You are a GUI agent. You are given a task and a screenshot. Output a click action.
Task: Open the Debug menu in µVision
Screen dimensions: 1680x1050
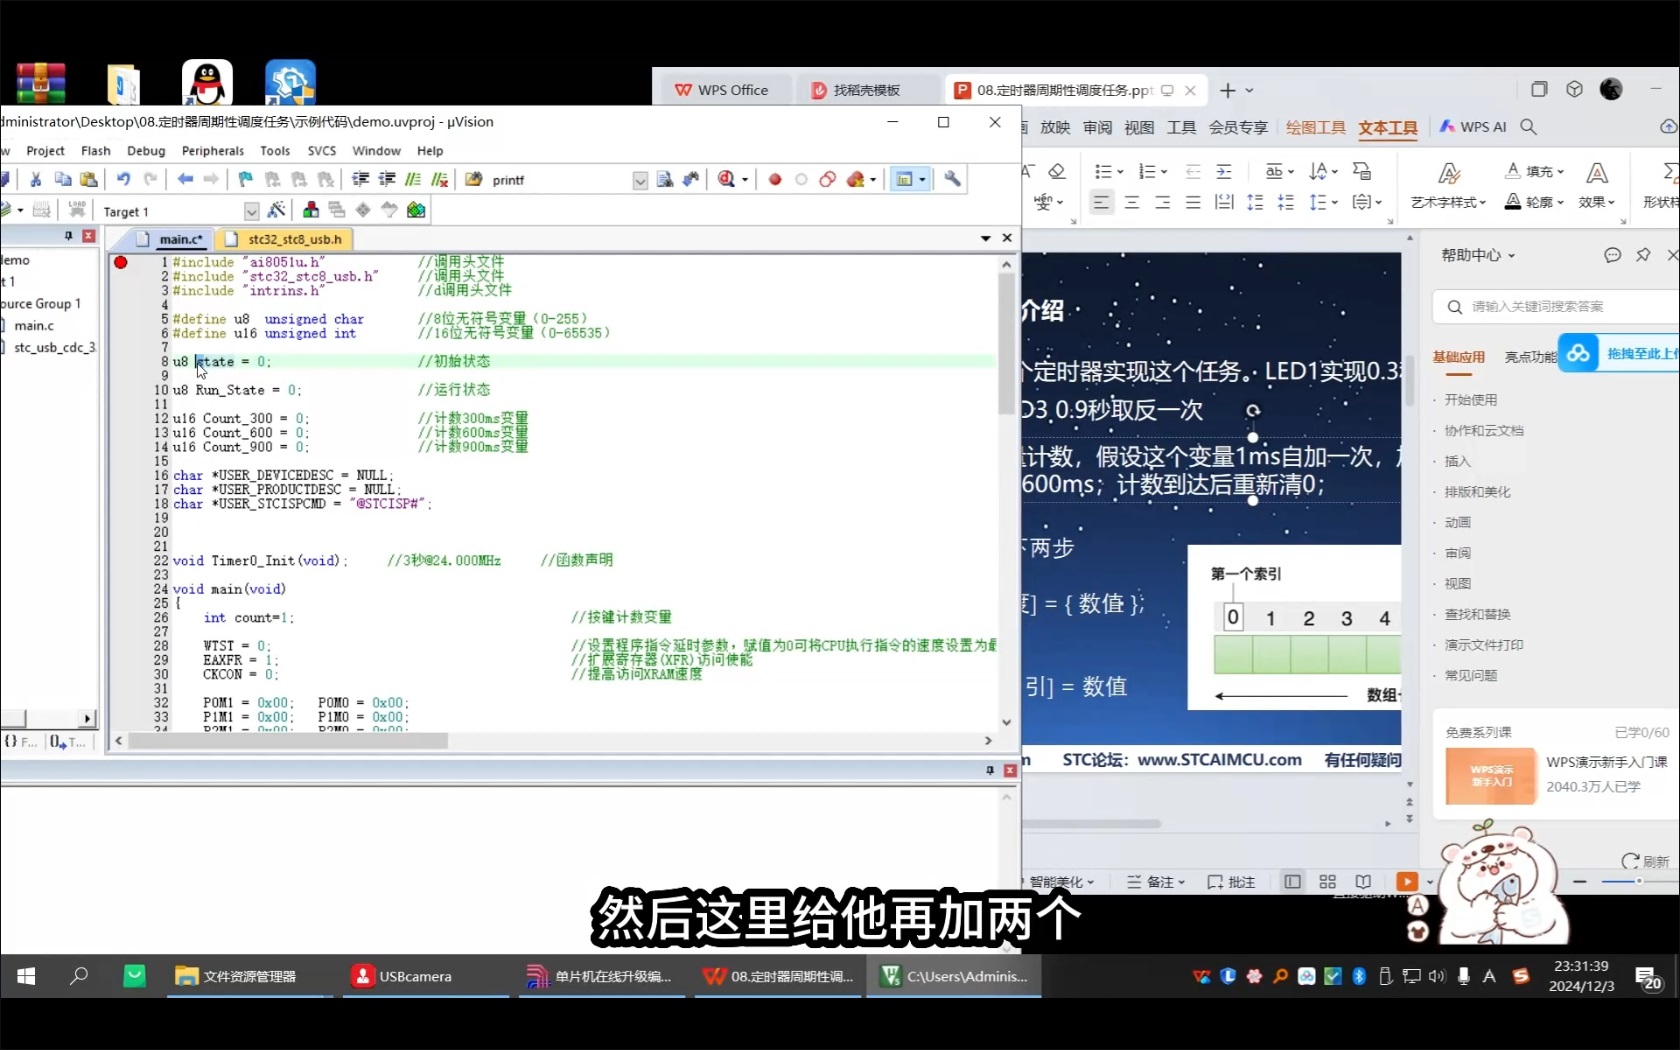coord(146,151)
